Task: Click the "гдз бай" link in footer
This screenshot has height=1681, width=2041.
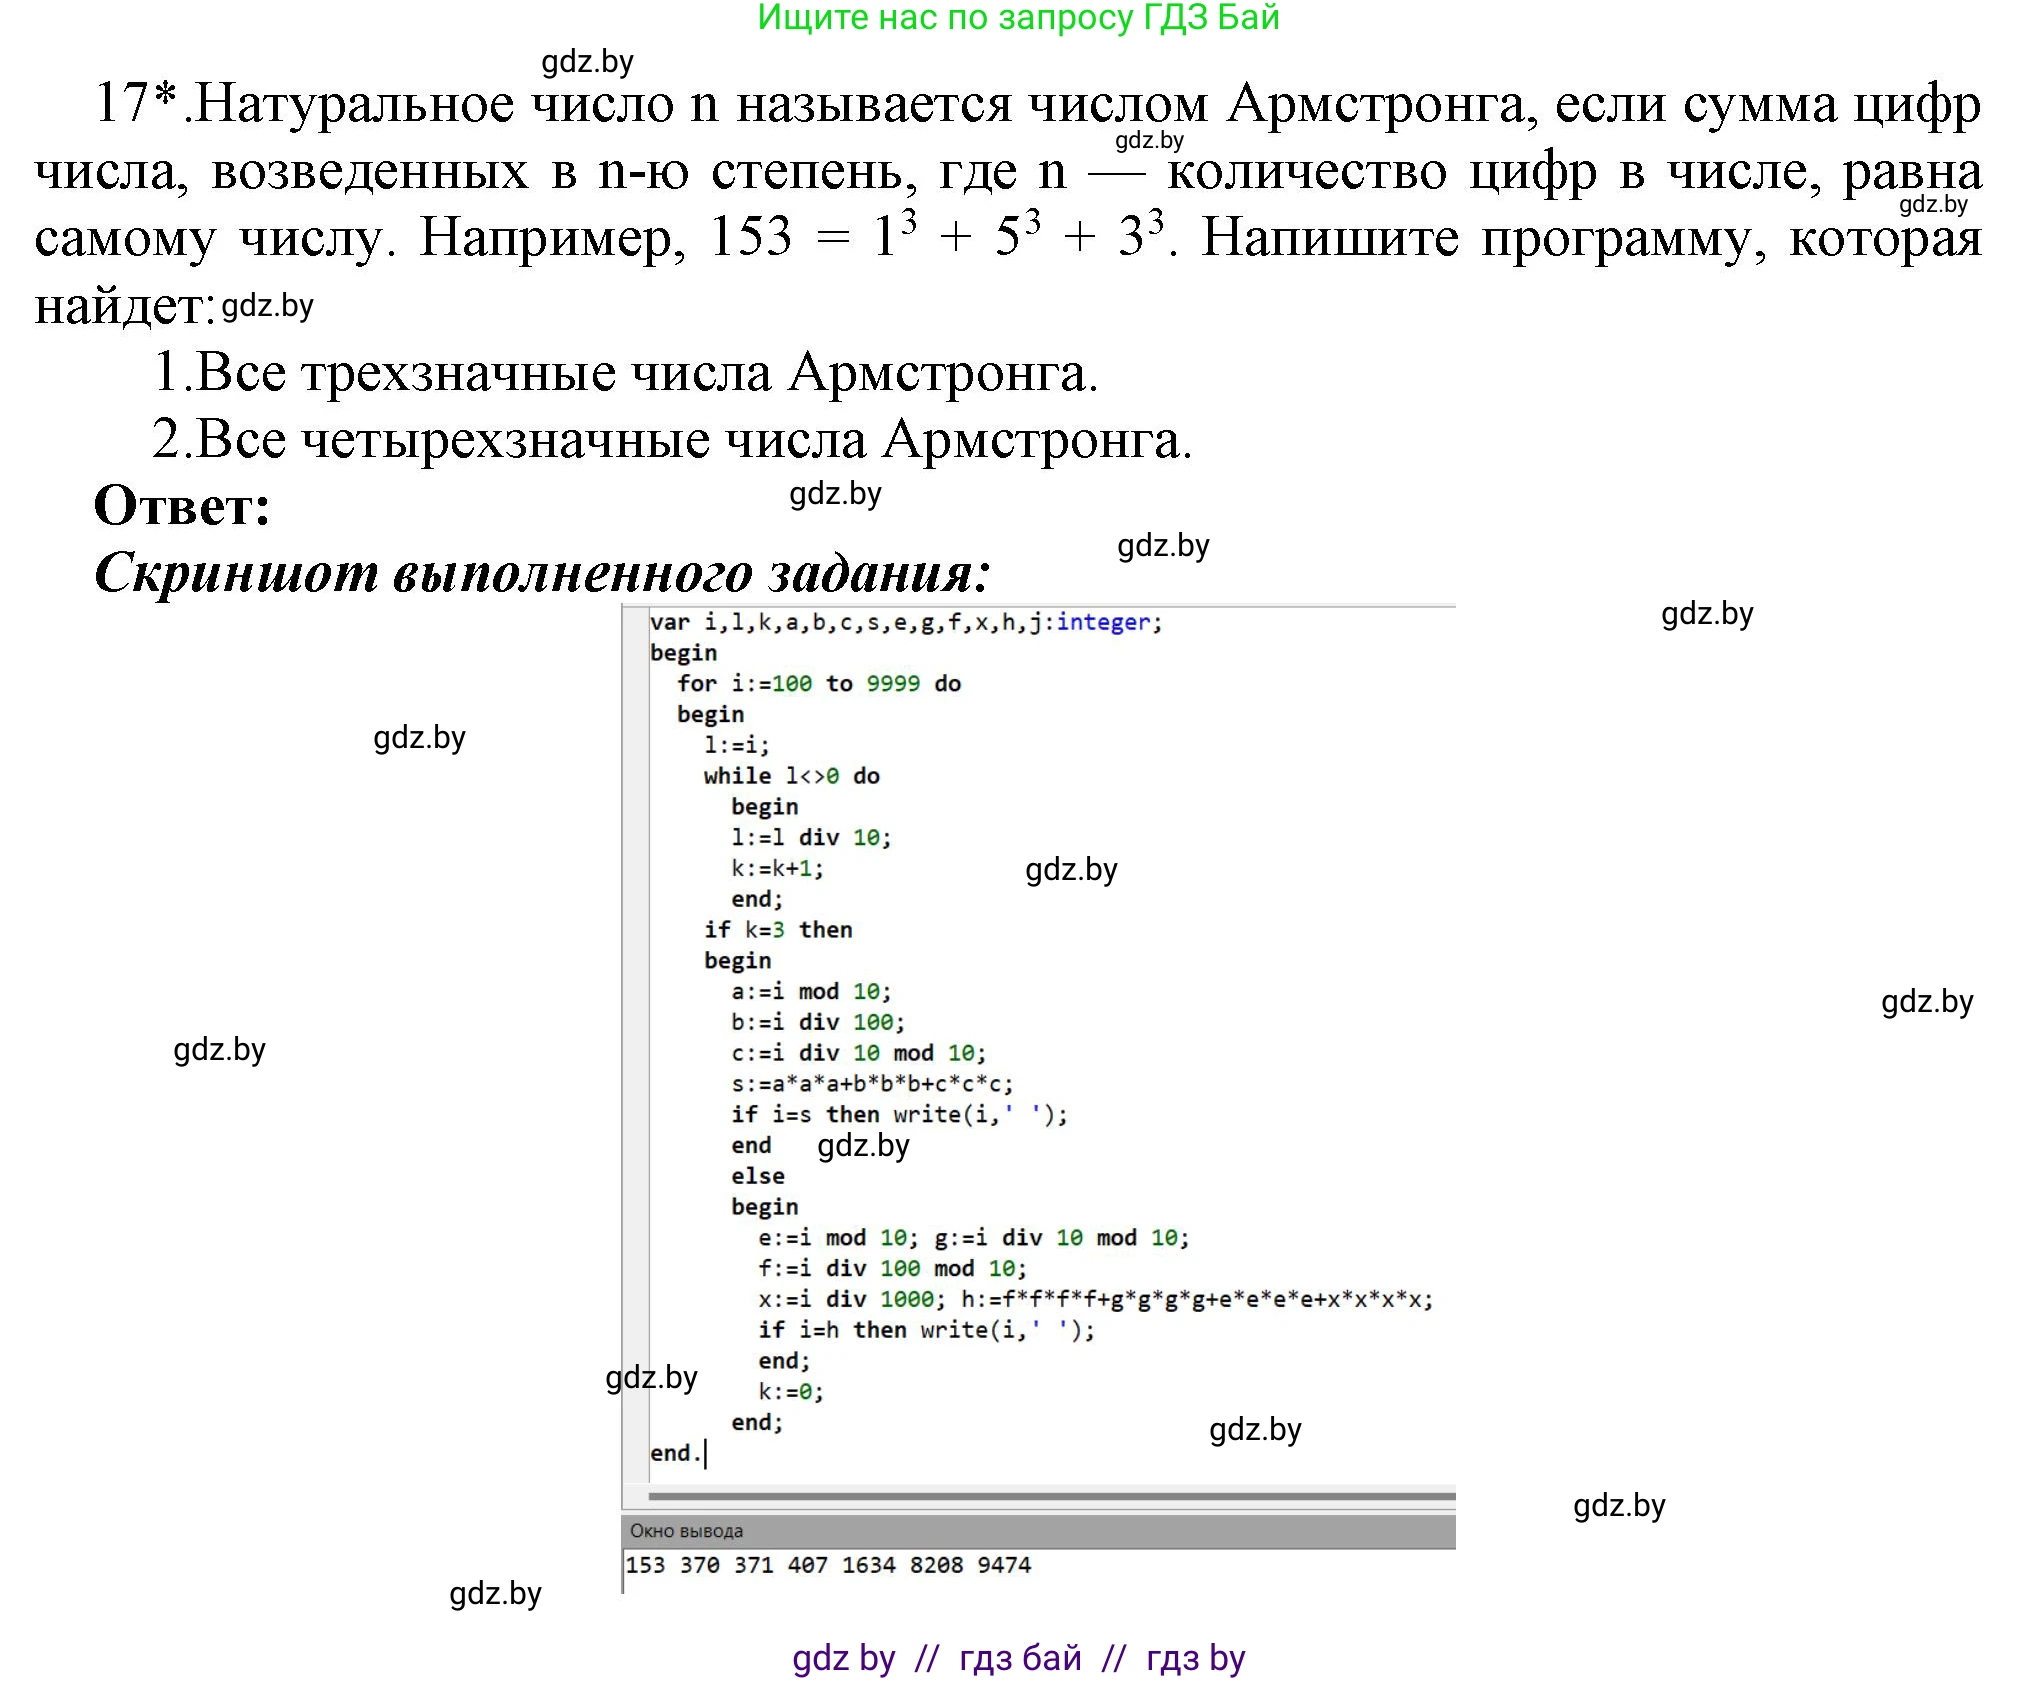Action: click(1018, 1657)
